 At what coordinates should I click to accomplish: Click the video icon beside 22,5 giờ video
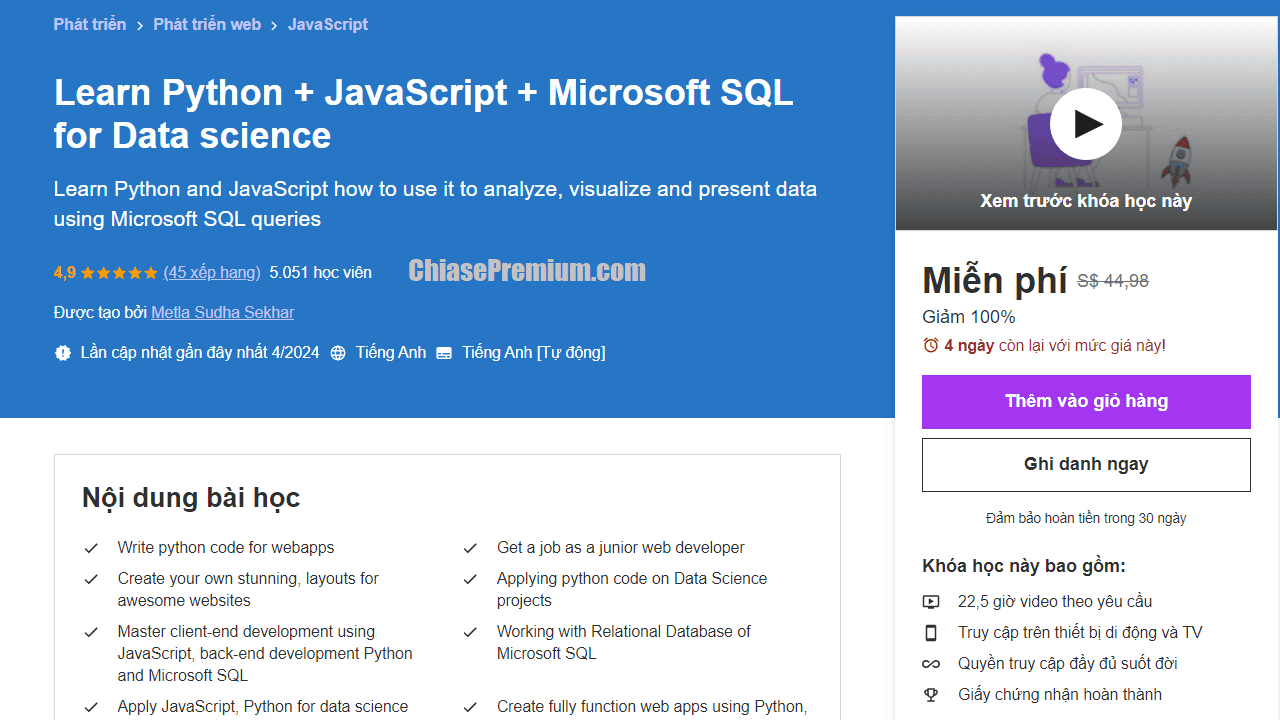click(x=931, y=602)
